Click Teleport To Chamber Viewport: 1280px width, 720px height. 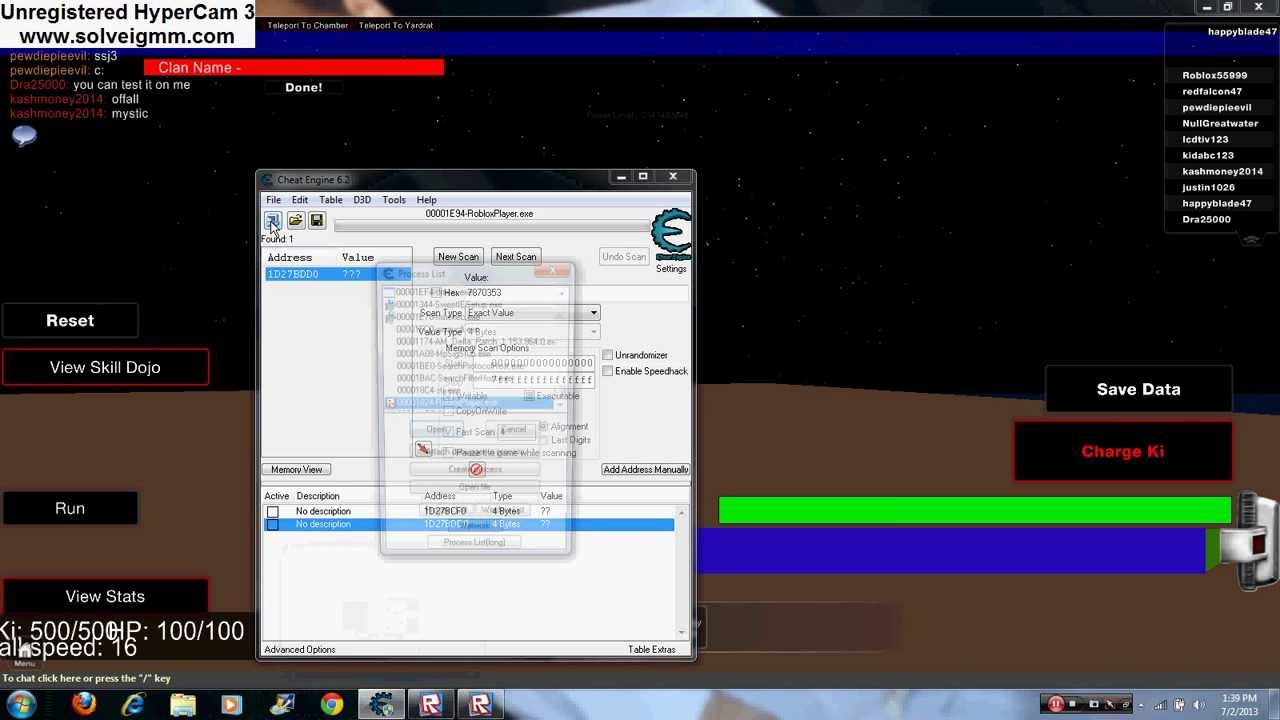tap(308, 25)
